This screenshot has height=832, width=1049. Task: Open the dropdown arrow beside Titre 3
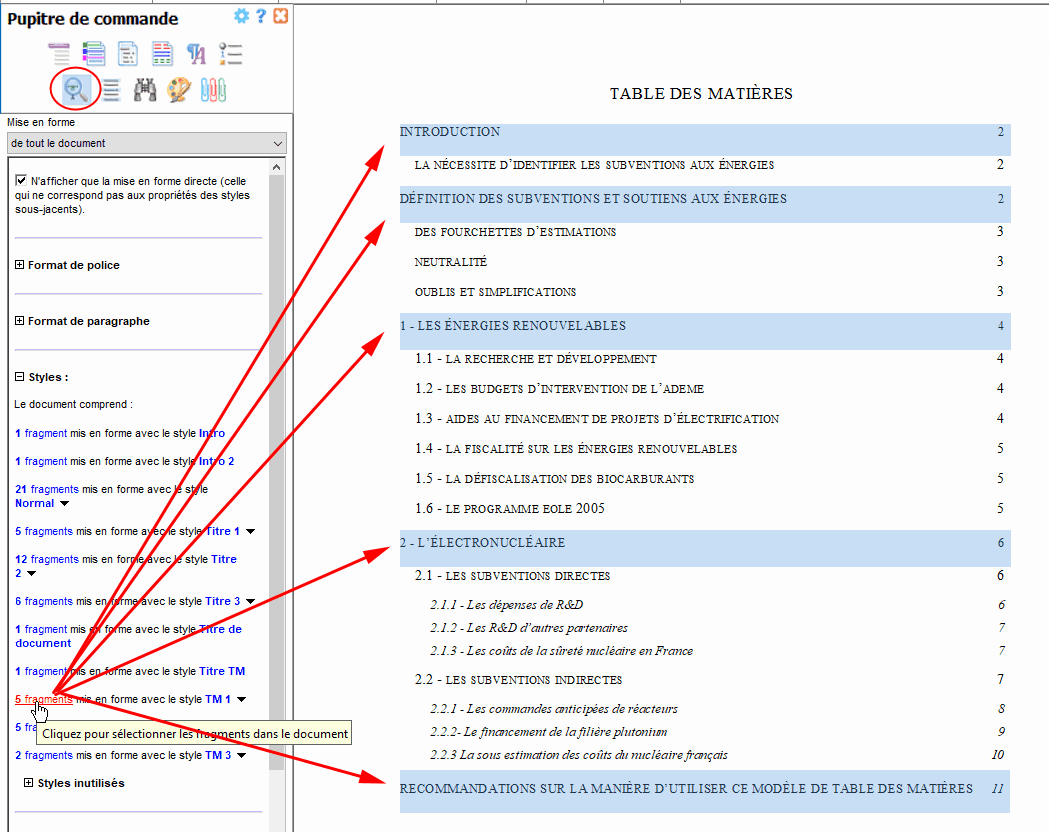(x=250, y=602)
